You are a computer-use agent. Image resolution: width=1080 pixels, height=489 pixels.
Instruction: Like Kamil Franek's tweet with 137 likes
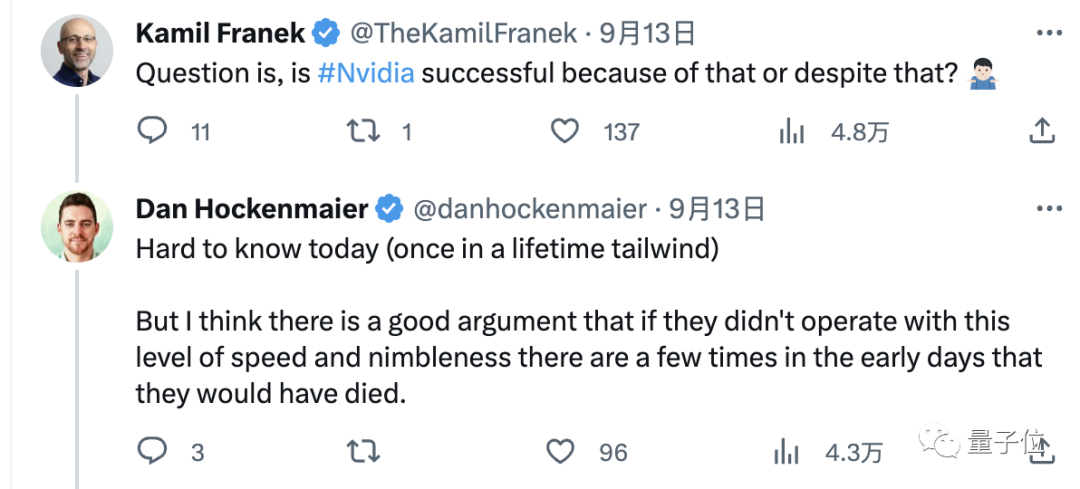click(x=565, y=130)
